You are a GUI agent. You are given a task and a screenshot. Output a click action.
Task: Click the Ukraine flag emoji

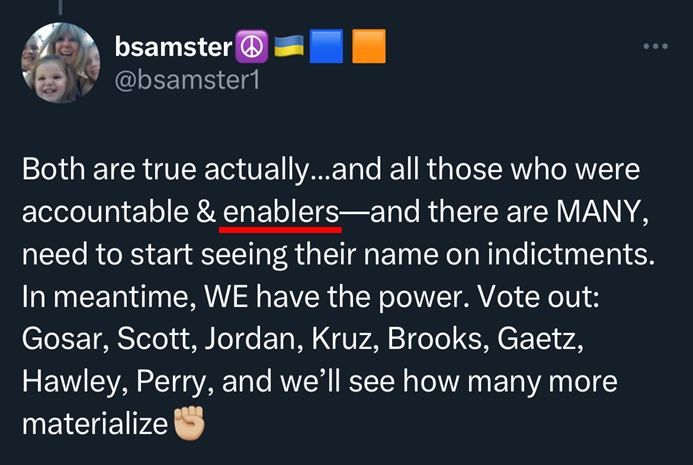tap(289, 46)
